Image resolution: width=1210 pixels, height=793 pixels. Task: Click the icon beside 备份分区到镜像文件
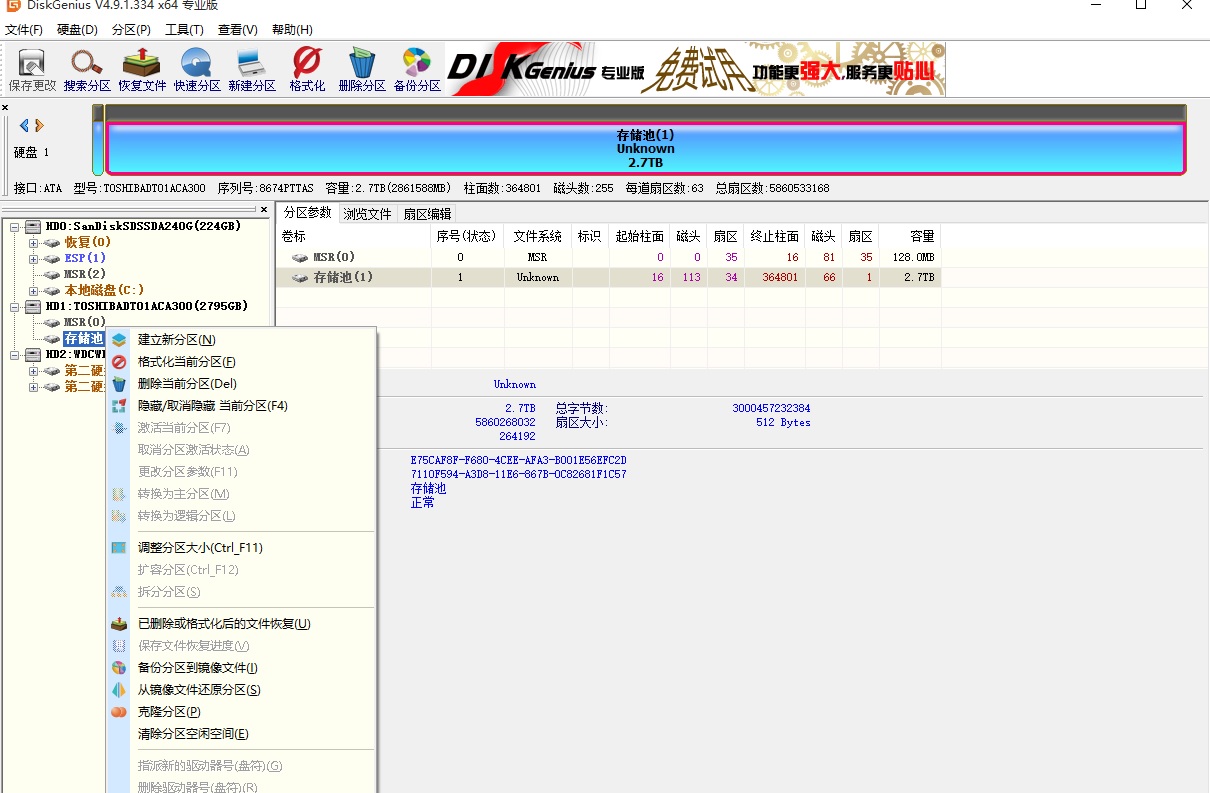[x=119, y=668]
